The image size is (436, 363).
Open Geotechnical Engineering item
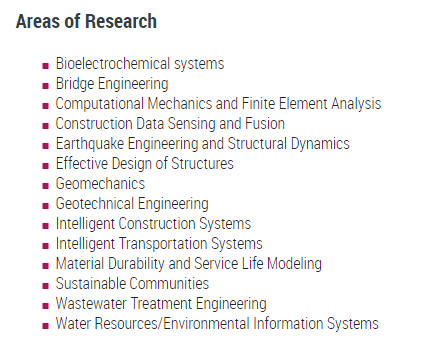point(132,204)
